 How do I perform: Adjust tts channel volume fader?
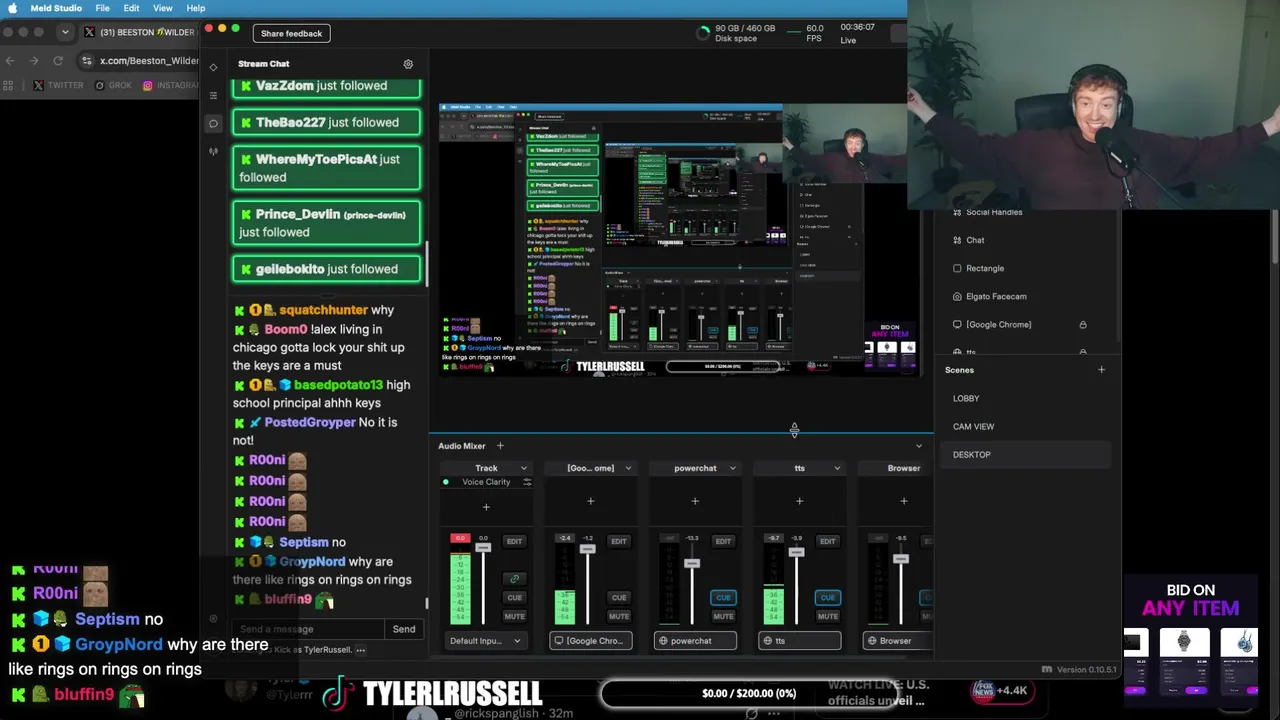pyautogui.click(x=796, y=552)
